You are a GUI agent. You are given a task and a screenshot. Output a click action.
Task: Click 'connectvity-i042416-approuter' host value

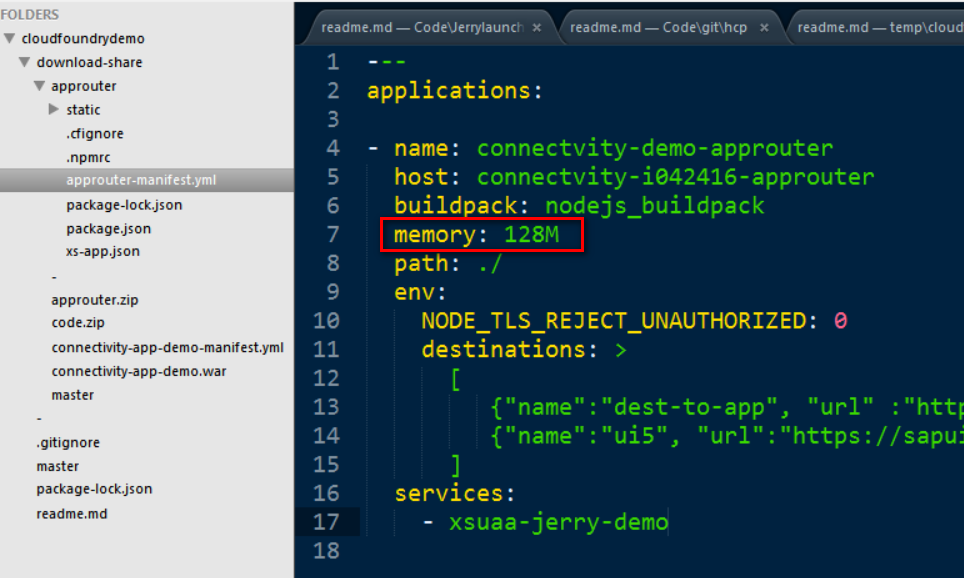[675, 177]
